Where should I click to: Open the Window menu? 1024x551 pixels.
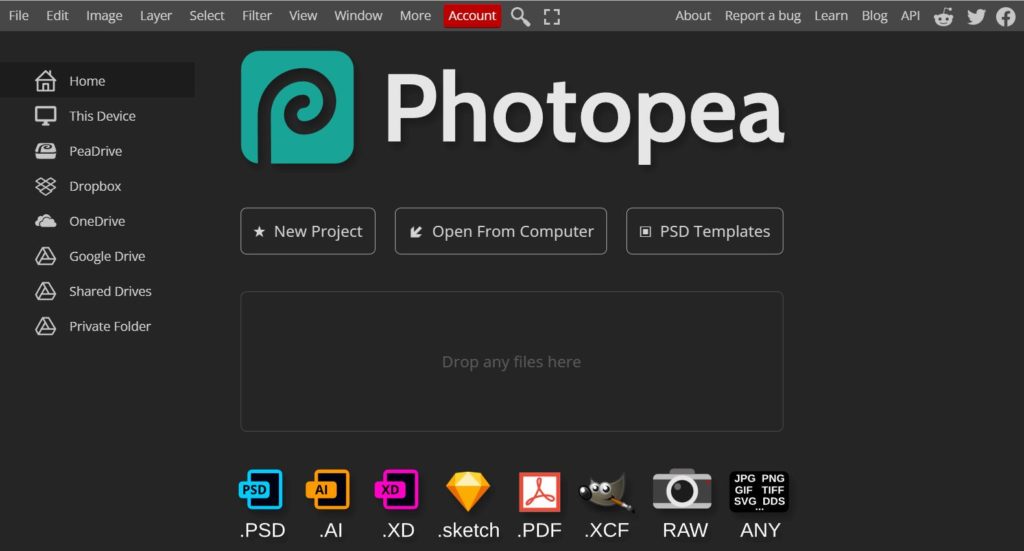[x=358, y=16]
